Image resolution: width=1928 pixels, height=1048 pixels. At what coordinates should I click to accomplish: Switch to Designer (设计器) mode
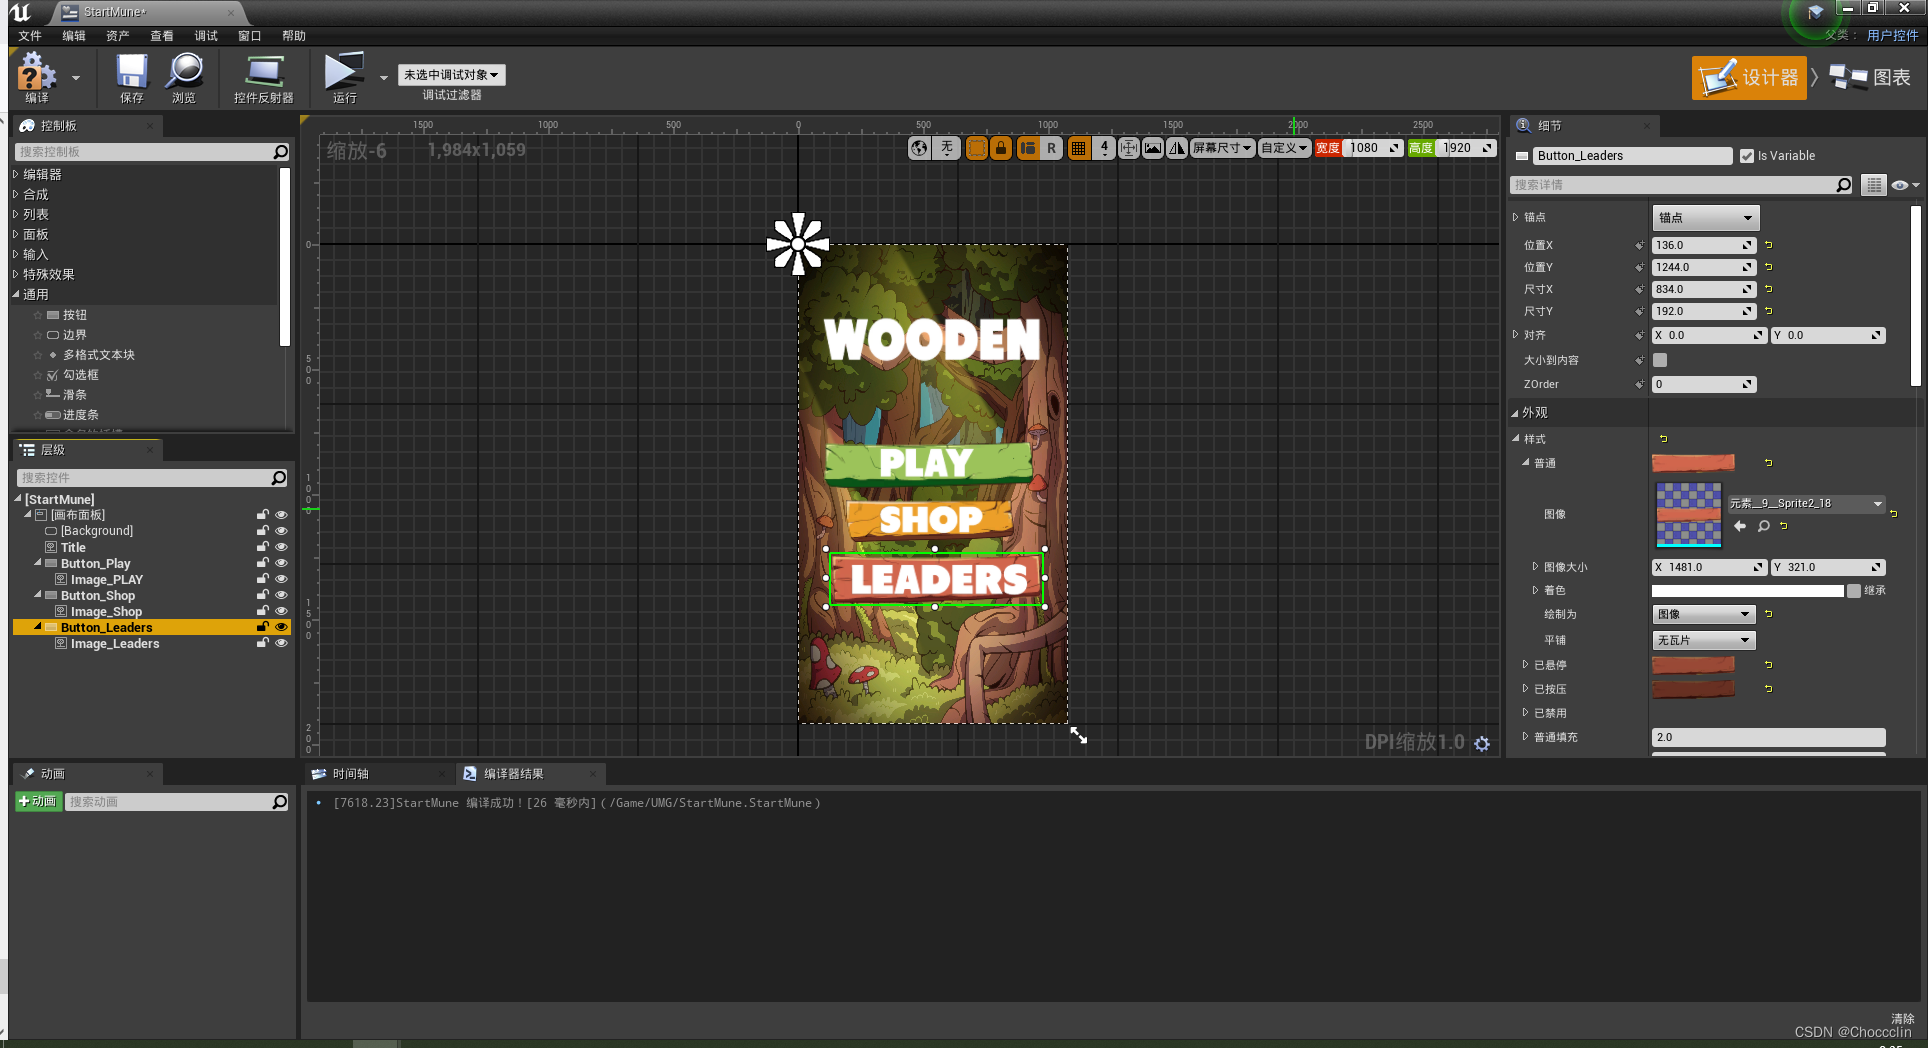tap(1749, 77)
